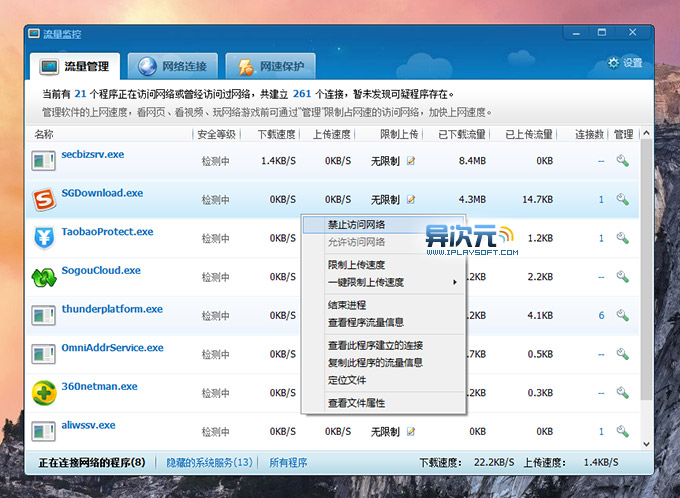The image size is (680, 498).
Task: Choose 禁止访问网络 in context menu
Action: coord(383,225)
